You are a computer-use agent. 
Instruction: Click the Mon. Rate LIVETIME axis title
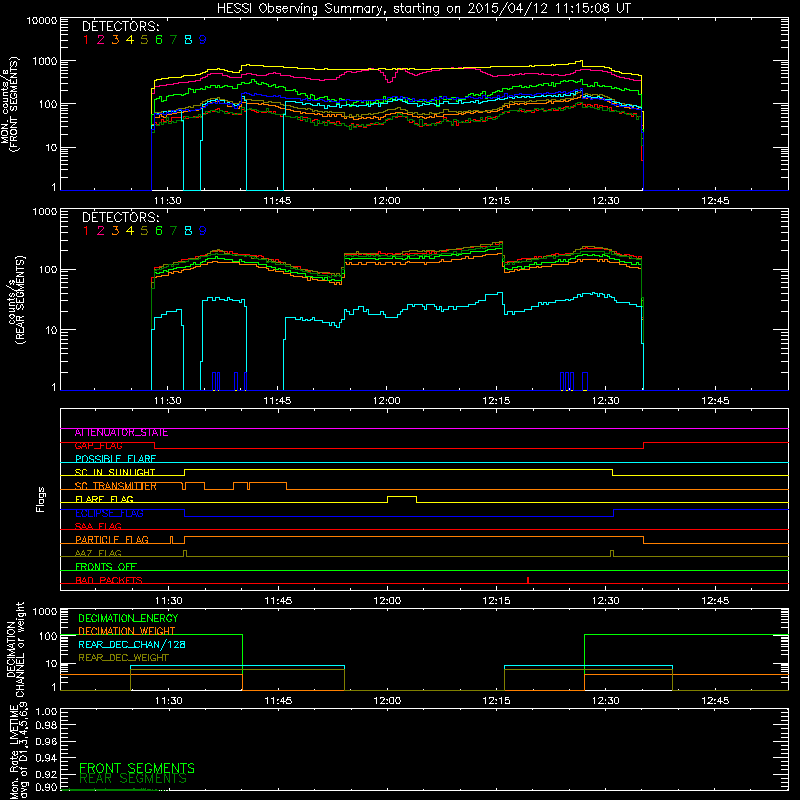(x=19, y=751)
